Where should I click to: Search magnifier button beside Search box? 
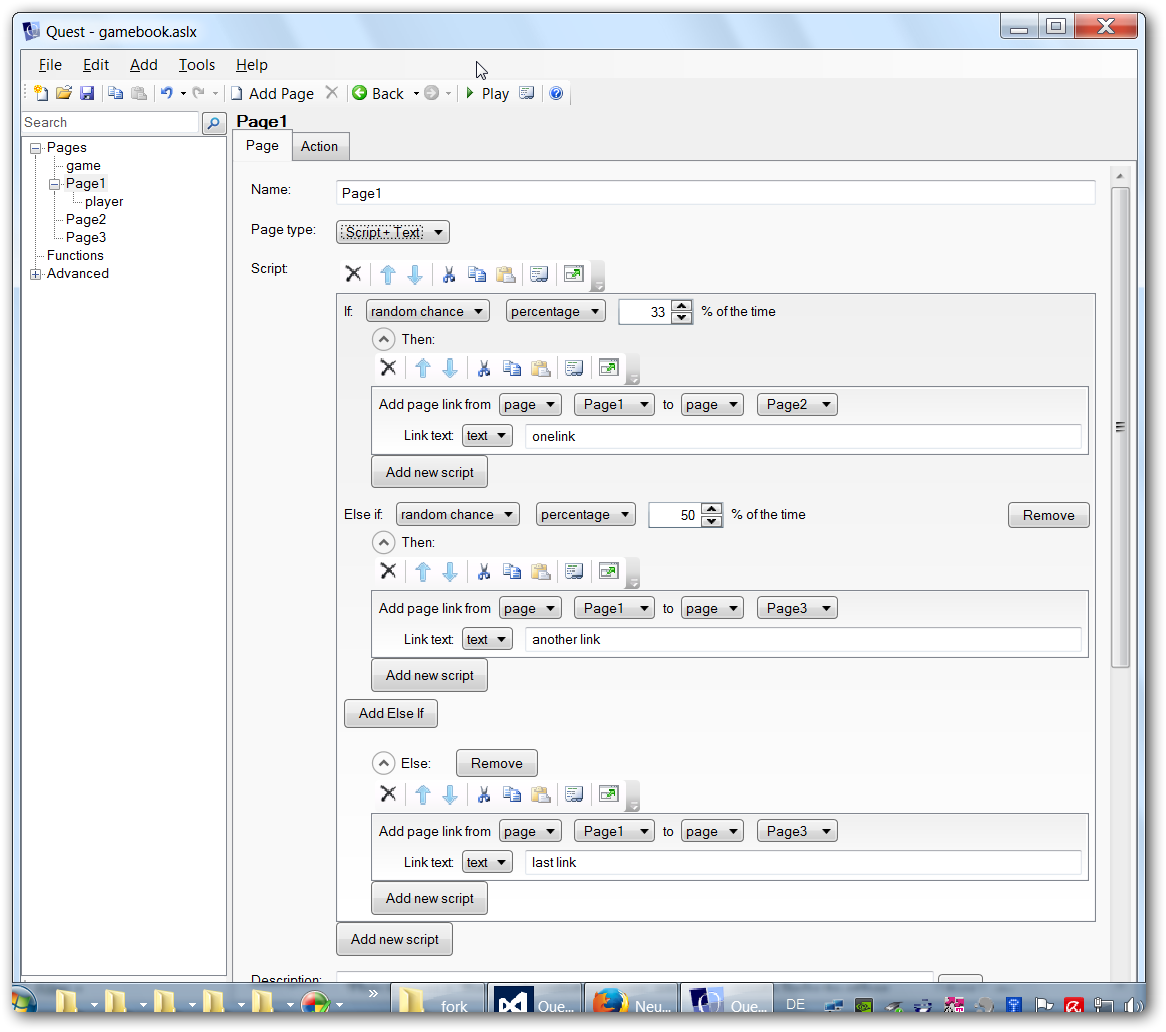click(214, 123)
